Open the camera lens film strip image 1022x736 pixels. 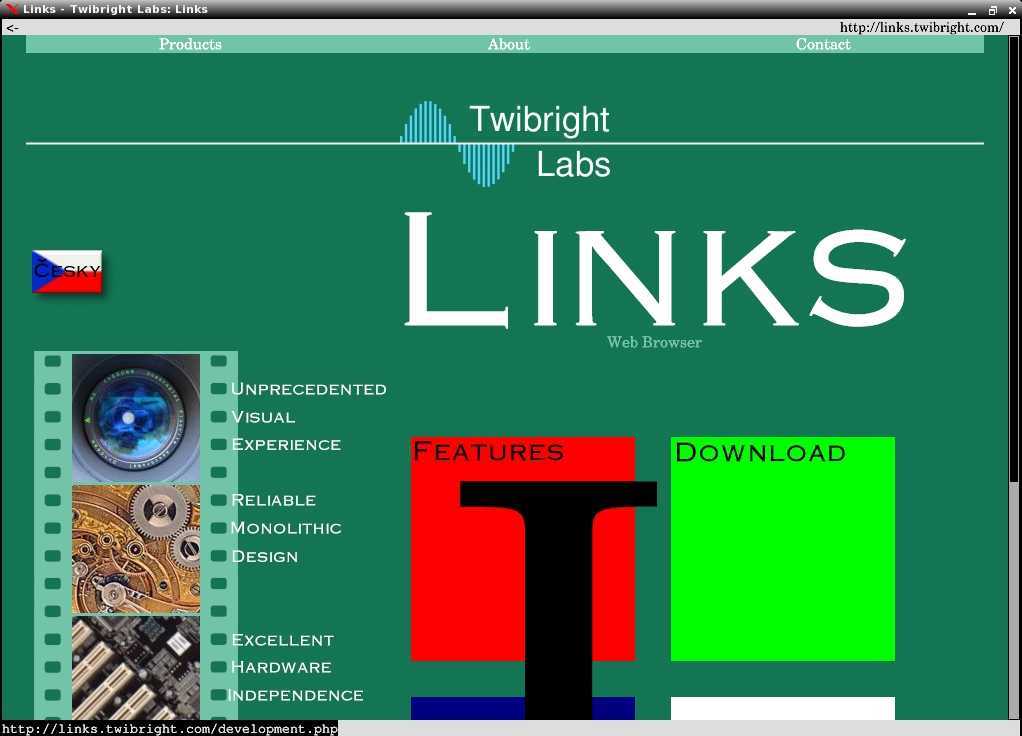[136, 418]
